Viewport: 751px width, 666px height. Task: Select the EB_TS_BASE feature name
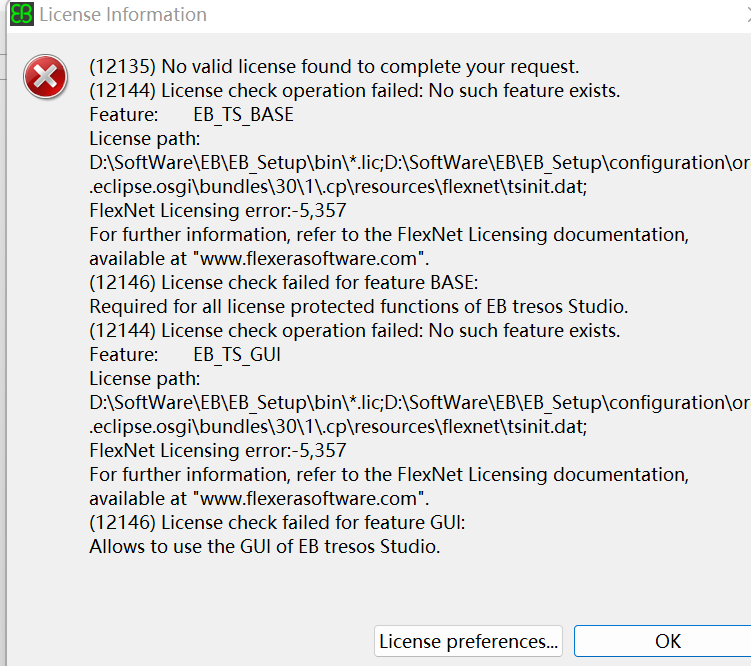(244, 115)
